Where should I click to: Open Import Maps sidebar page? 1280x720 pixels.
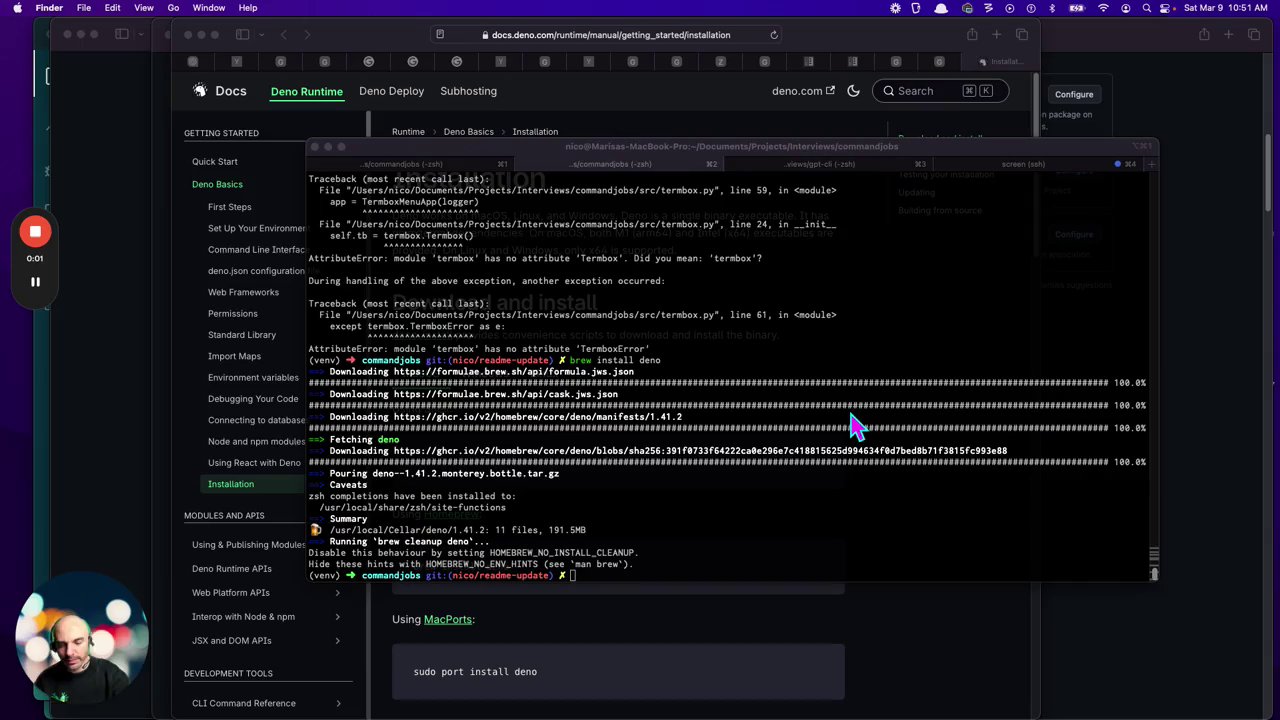pyautogui.click(x=234, y=356)
